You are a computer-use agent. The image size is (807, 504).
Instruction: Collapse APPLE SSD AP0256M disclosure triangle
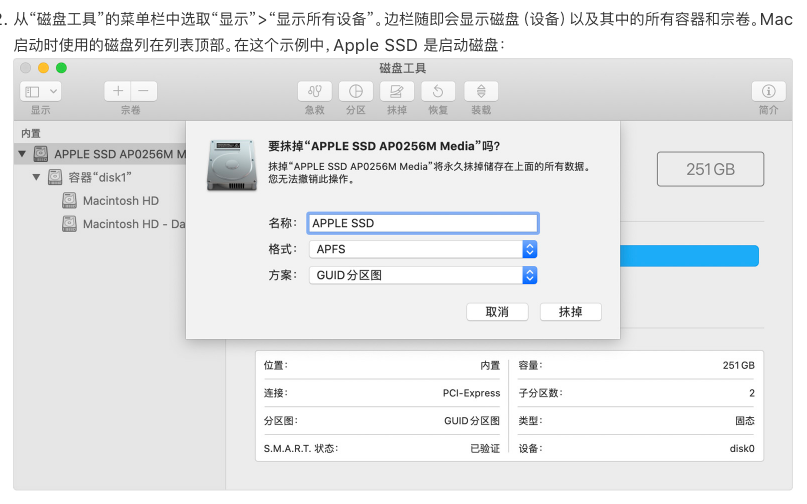click(x=22, y=154)
